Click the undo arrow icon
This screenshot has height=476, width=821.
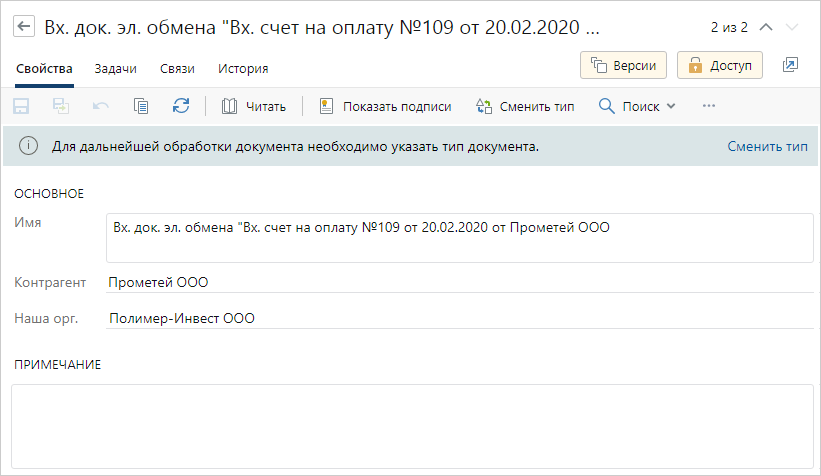(101, 106)
